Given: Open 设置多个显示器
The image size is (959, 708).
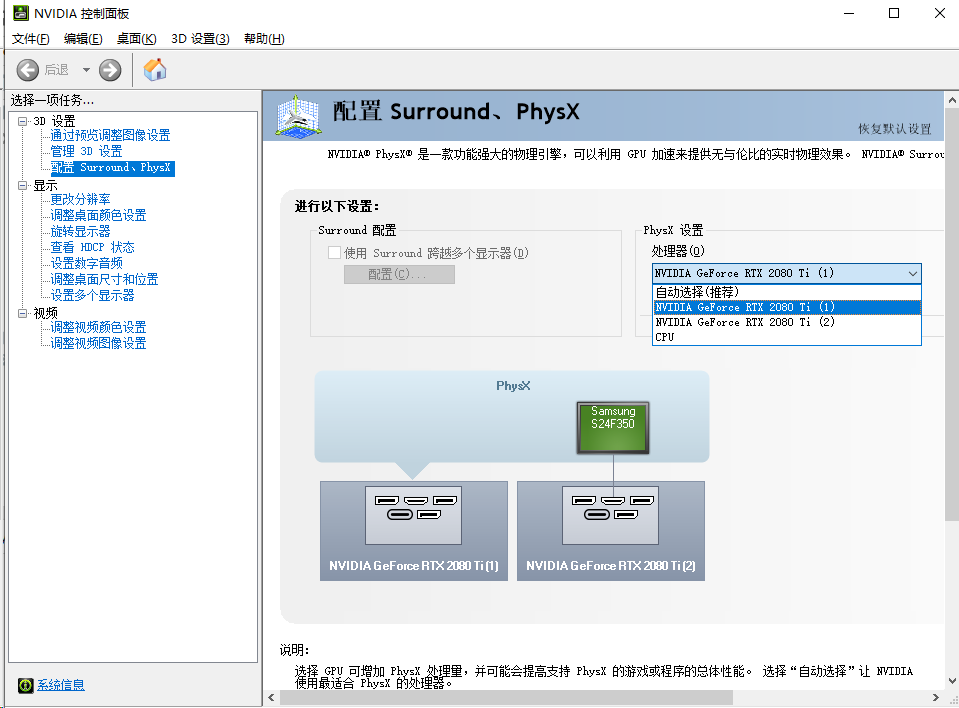Looking at the screenshot, I should (92, 295).
